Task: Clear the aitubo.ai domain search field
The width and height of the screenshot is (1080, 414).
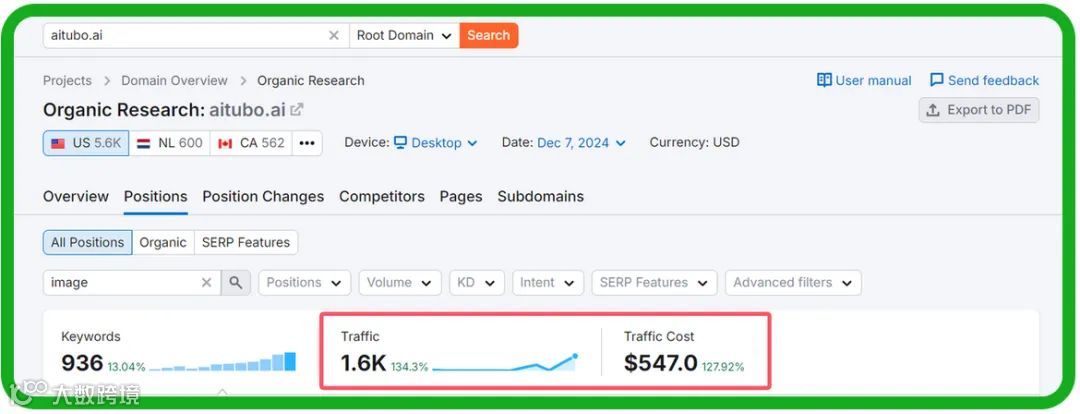Action: 333,36
